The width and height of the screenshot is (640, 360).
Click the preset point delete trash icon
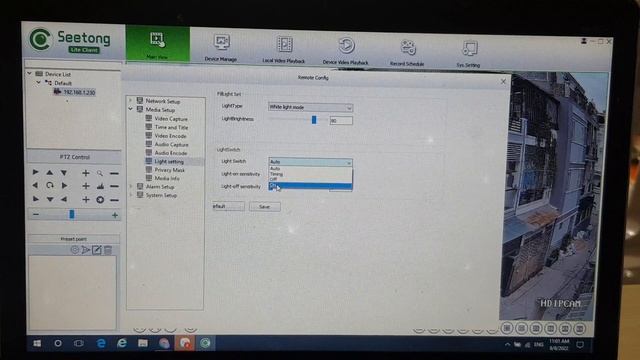[x=108, y=250]
